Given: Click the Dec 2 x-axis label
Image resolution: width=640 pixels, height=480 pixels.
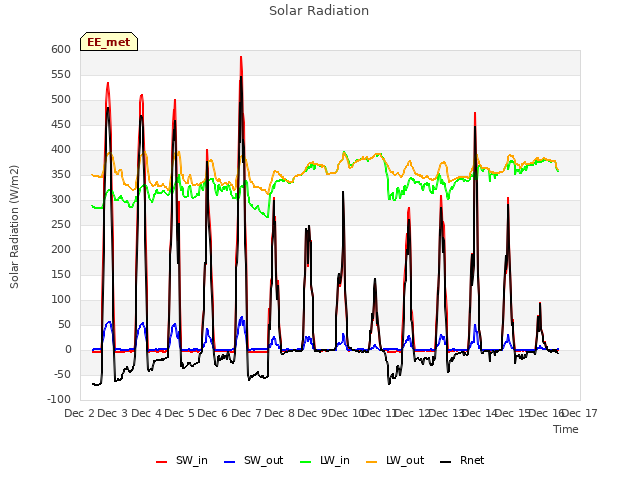Looking at the screenshot, I should [x=79, y=413].
